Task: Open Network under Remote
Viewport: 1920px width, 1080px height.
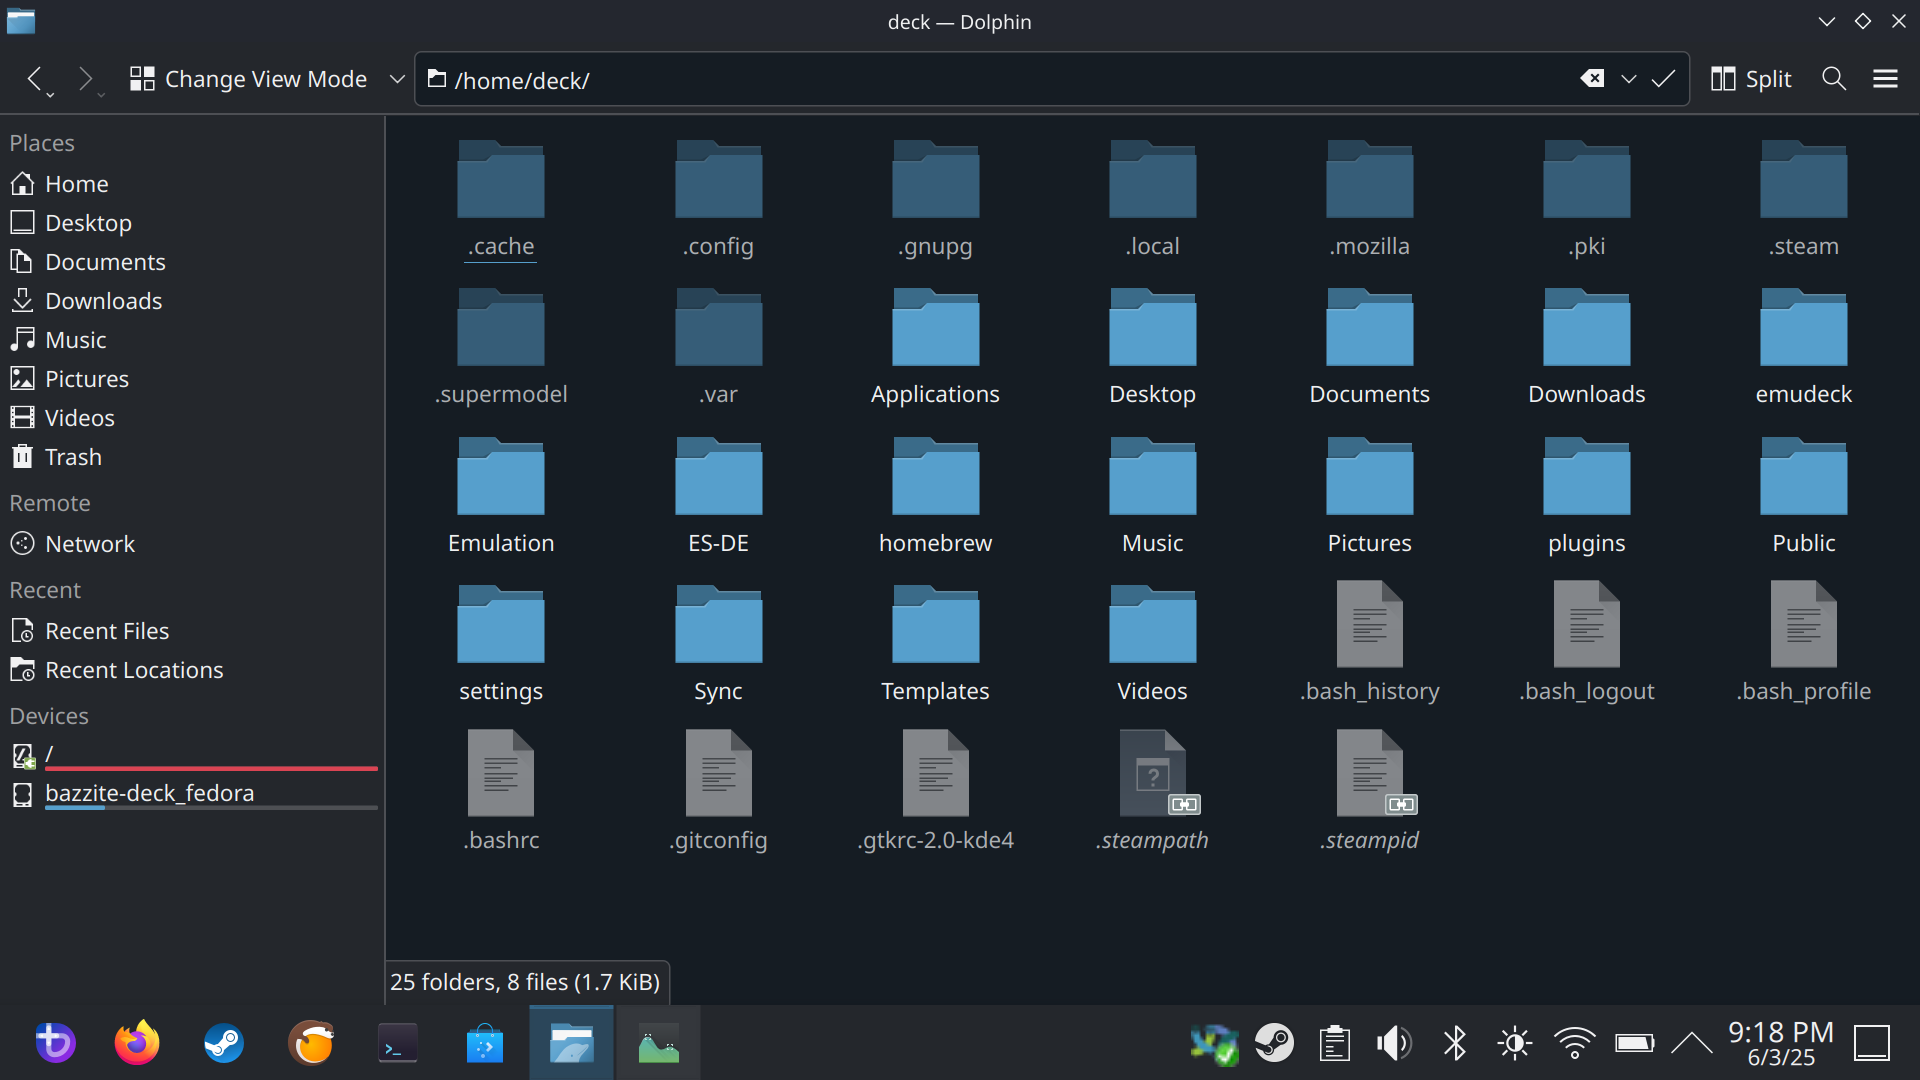Action: coord(192,544)
